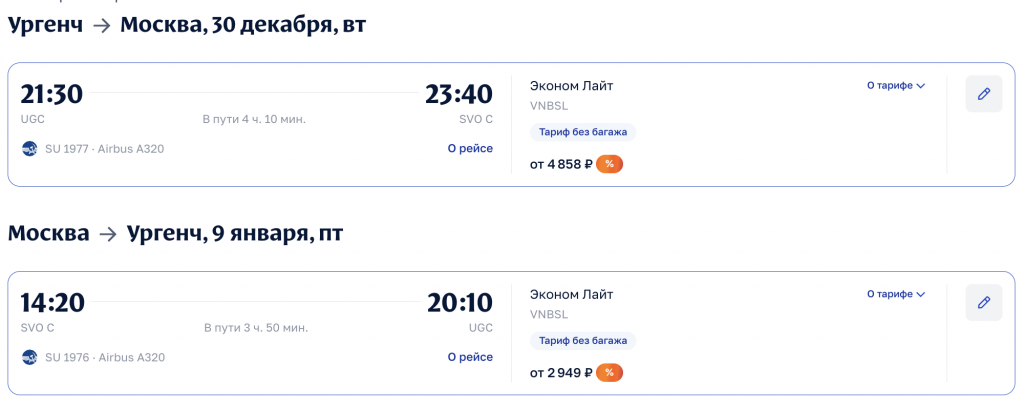The height and width of the screenshot is (408, 1024).
Task: Click the Aeroflot logo next to SU 1976
Action: tap(29, 357)
